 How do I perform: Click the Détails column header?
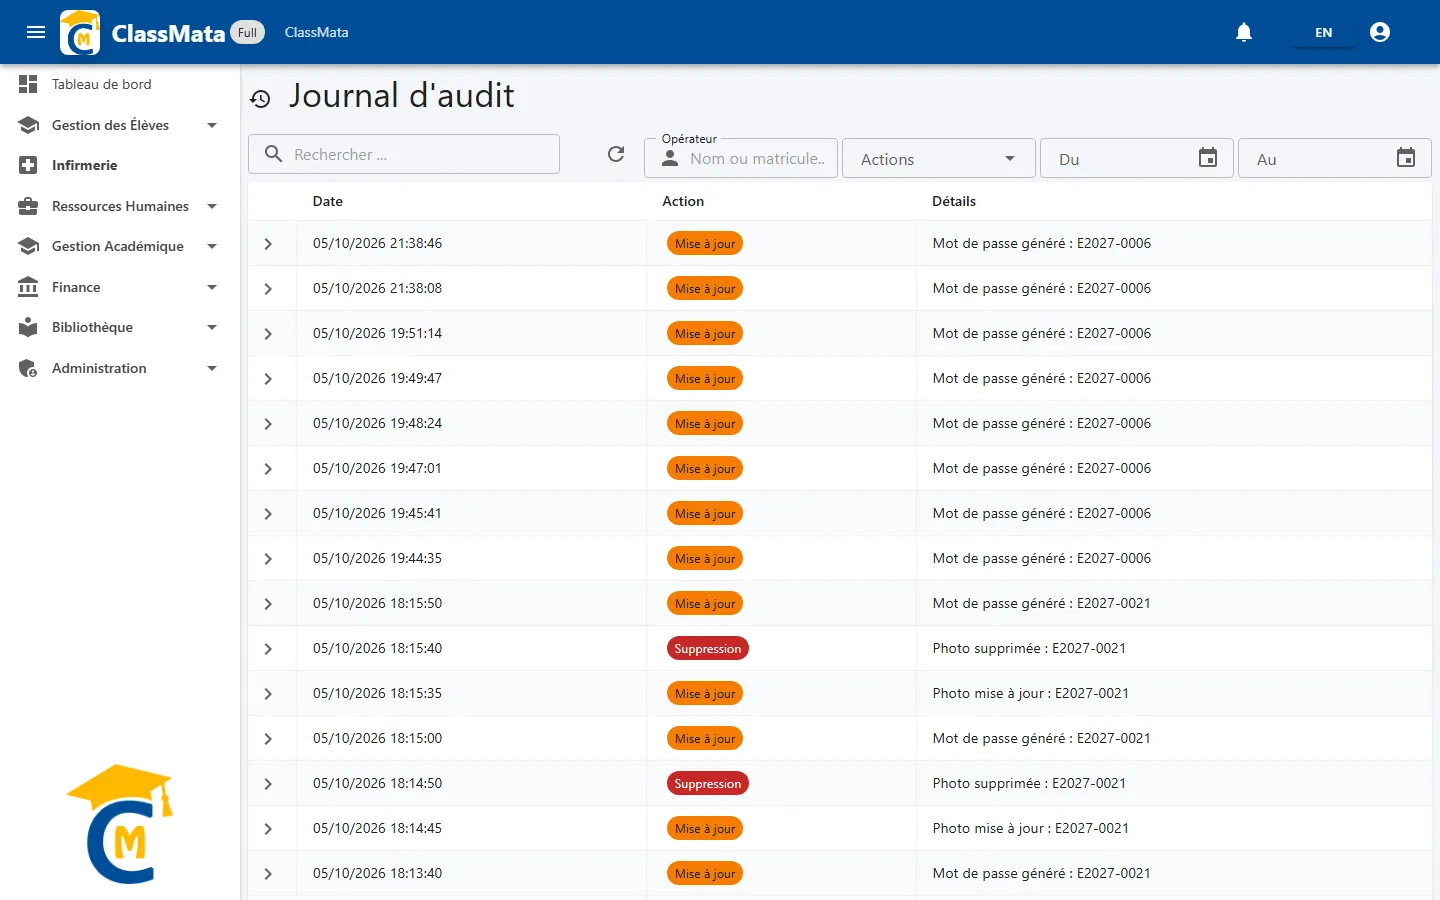coord(954,201)
